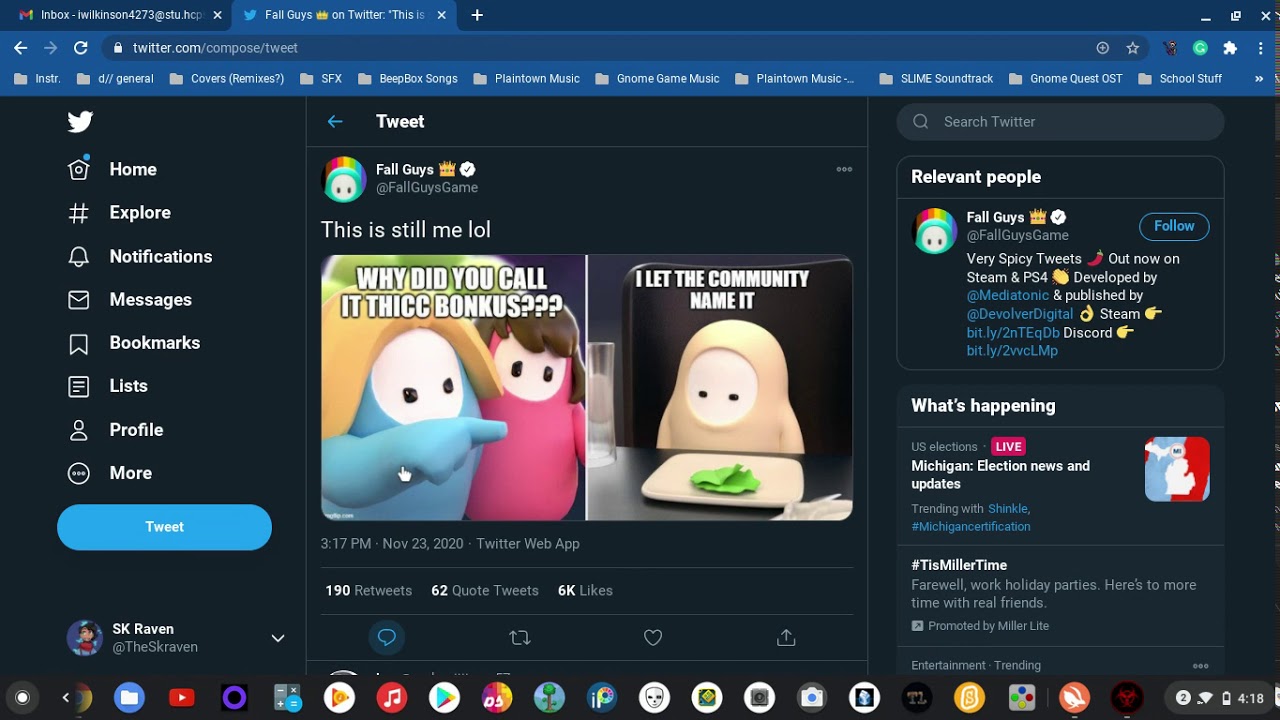Click the retweet icon
The width and height of the screenshot is (1280, 720).
click(x=520, y=637)
